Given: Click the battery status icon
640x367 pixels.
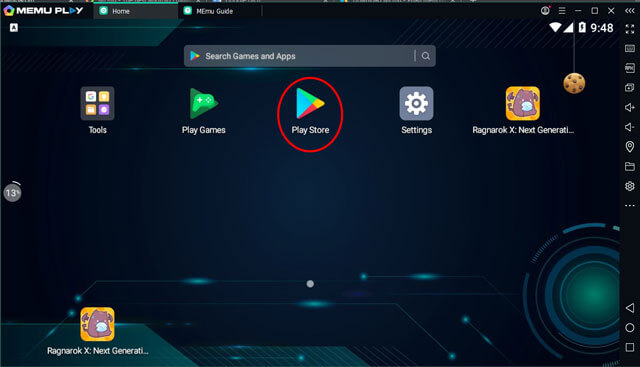Looking at the screenshot, I should coord(582,27).
